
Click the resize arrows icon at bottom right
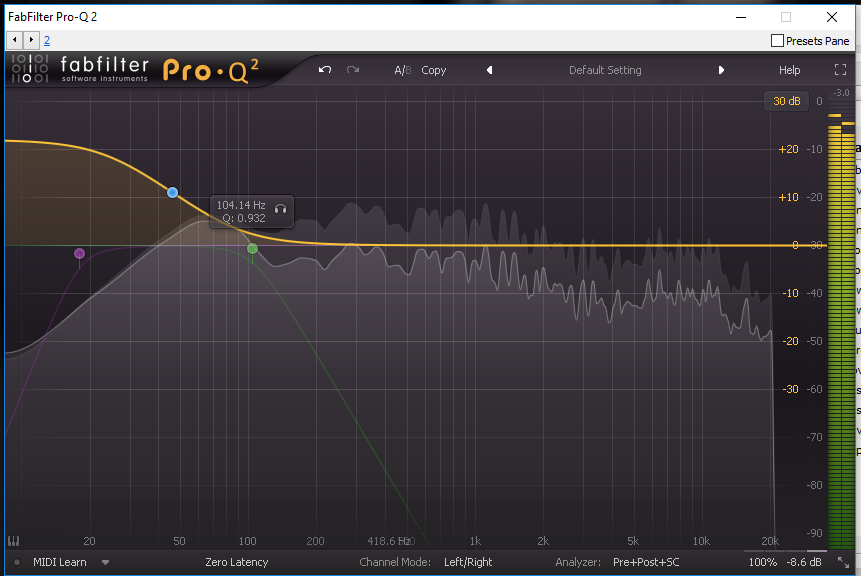pos(843,562)
